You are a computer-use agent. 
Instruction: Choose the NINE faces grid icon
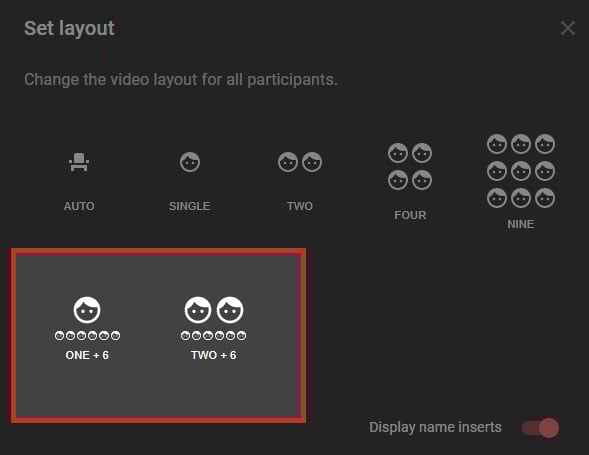pos(521,171)
